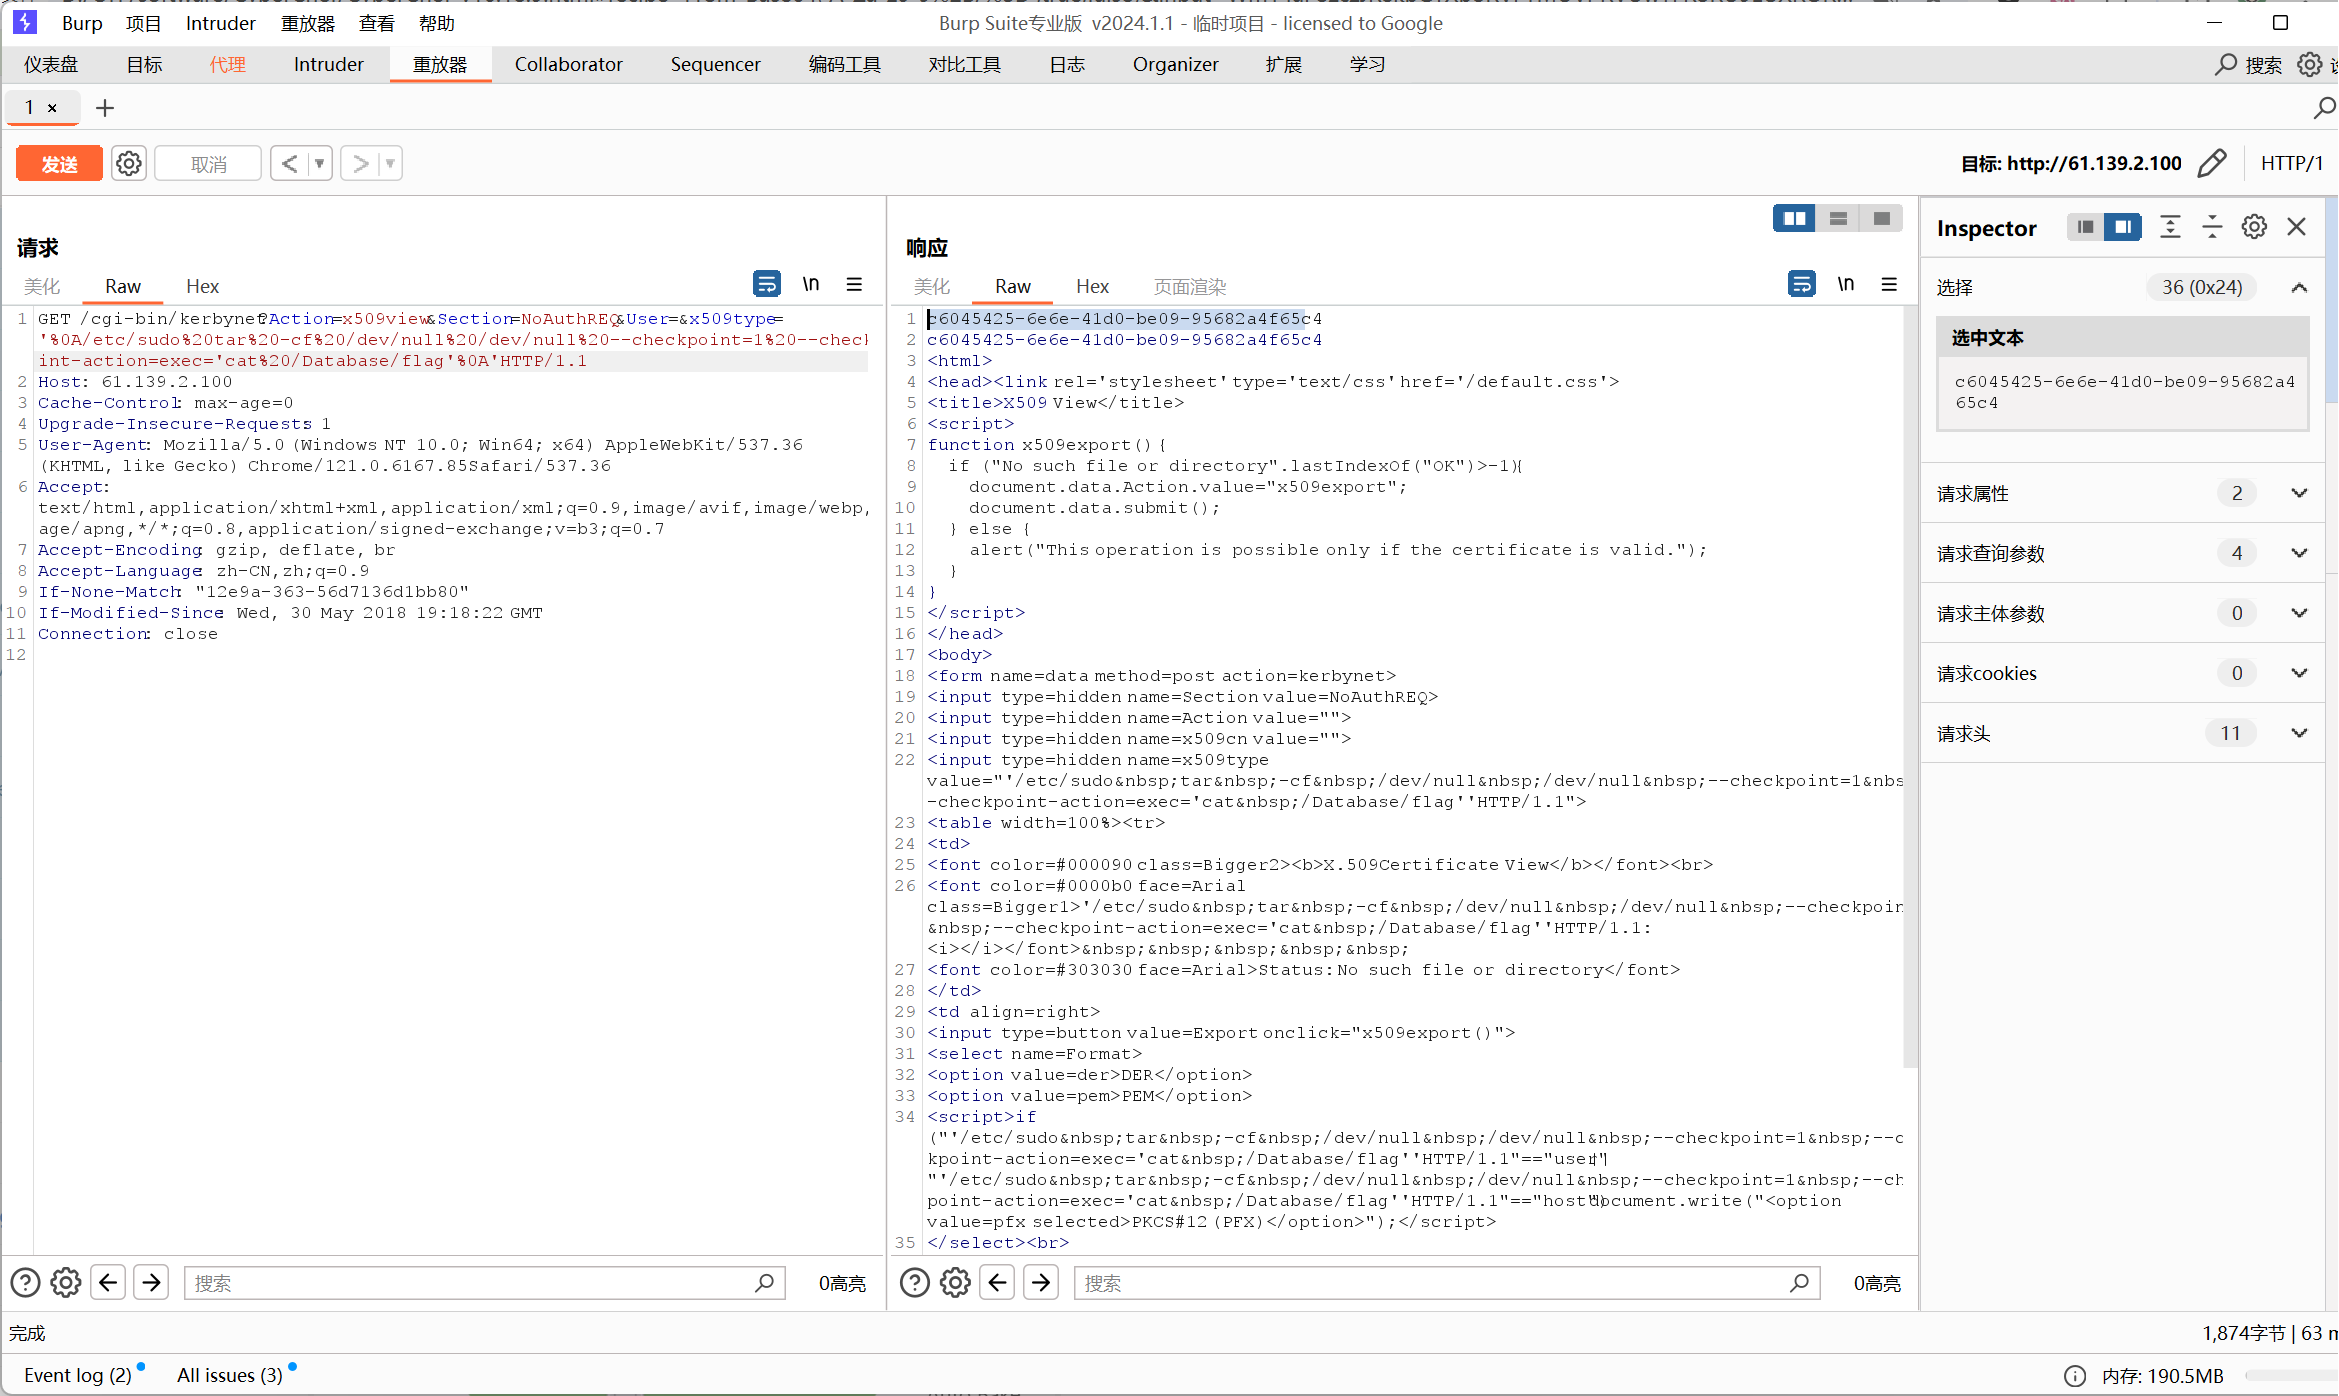Toggle response non-printable \n display

(1846, 285)
